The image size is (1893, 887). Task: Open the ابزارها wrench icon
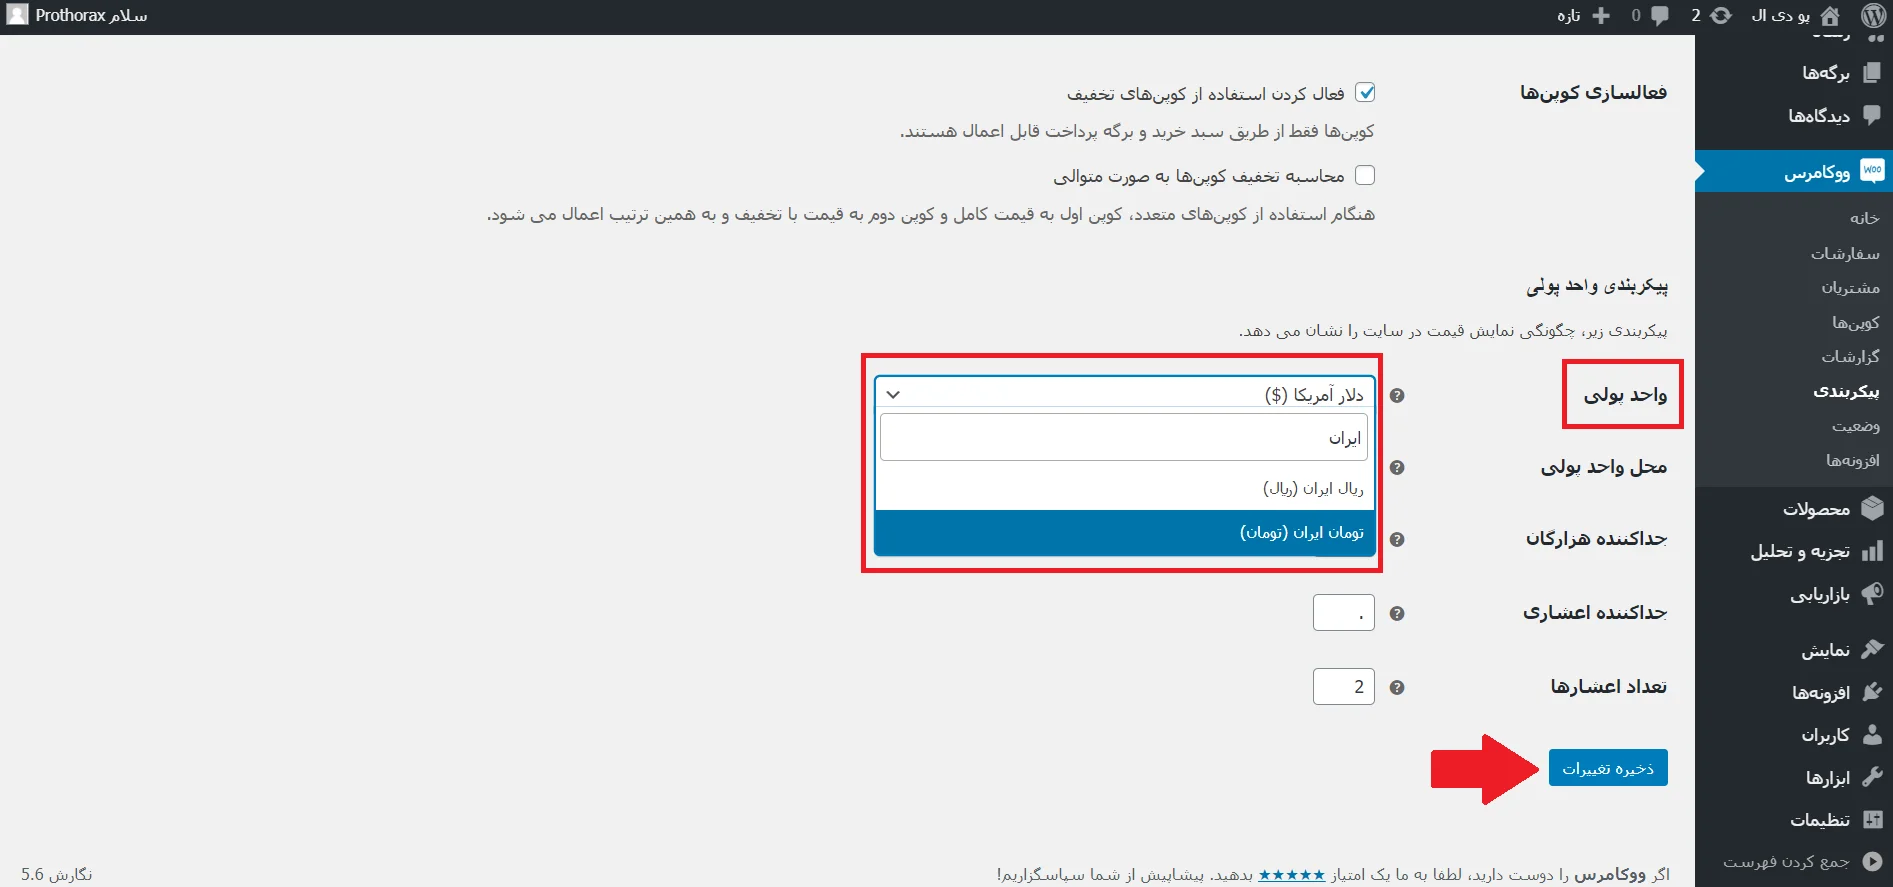pyautogui.click(x=1872, y=777)
